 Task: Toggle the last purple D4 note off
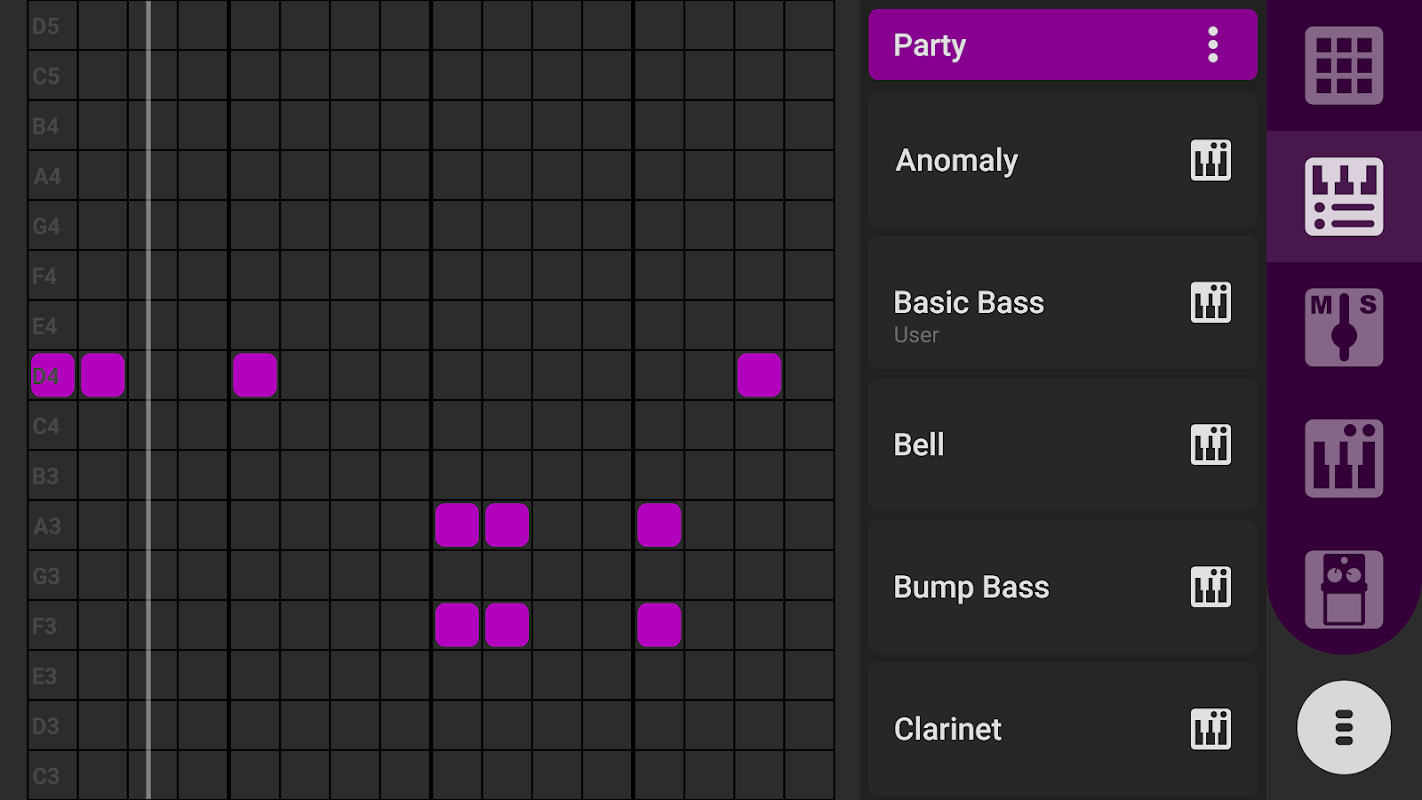759,375
